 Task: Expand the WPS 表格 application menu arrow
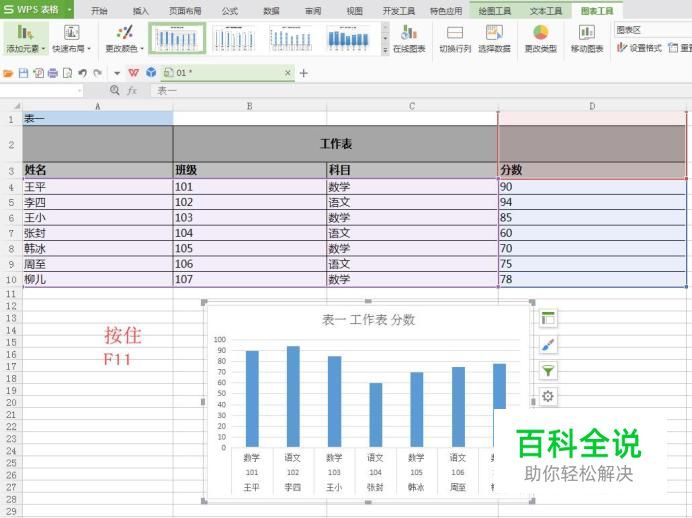pyautogui.click(x=69, y=9)
